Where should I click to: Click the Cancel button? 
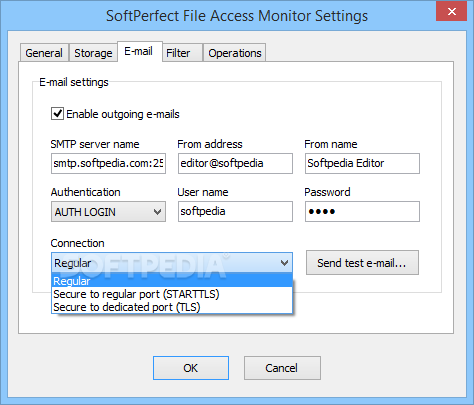pos(282,368)
